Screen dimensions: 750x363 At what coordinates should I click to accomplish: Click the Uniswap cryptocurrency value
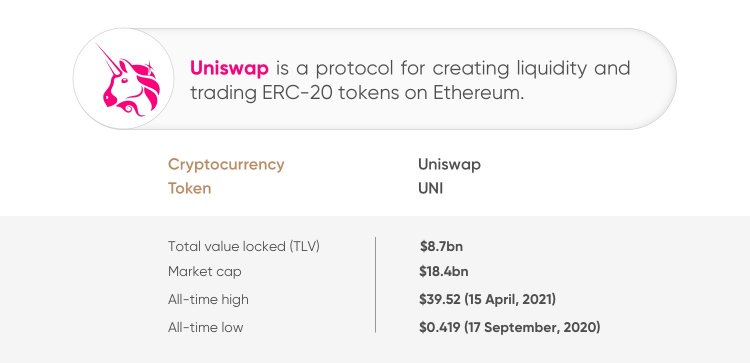(449, 165)
